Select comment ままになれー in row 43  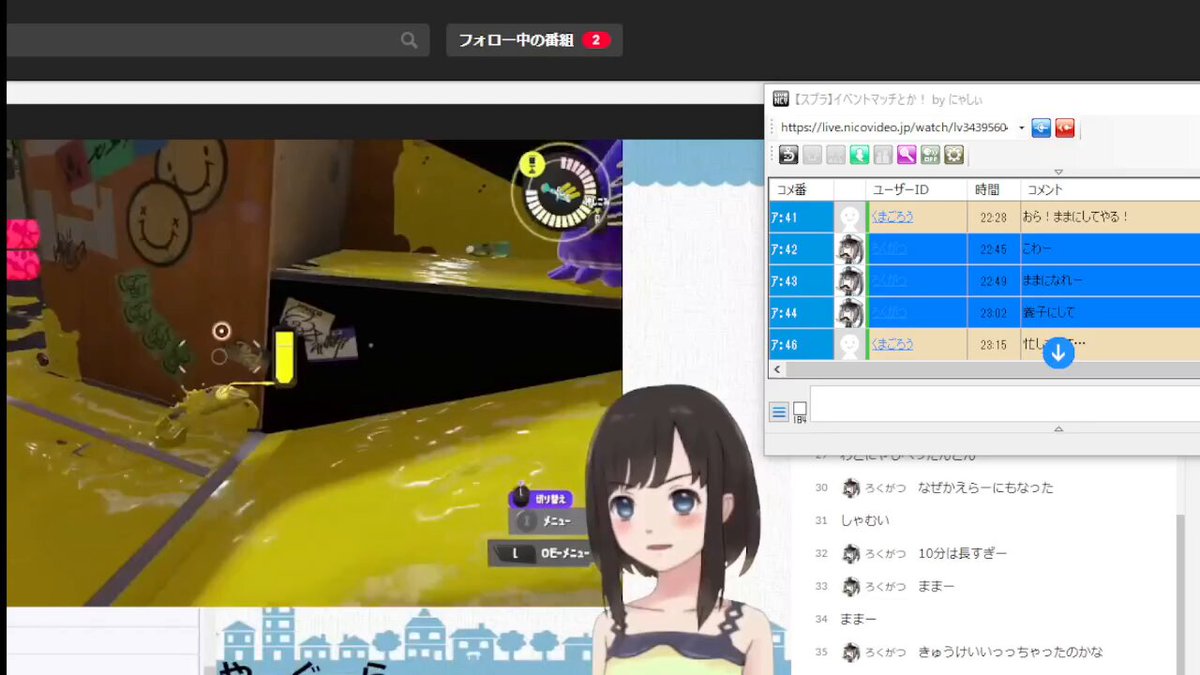[x=1052, y=280]
